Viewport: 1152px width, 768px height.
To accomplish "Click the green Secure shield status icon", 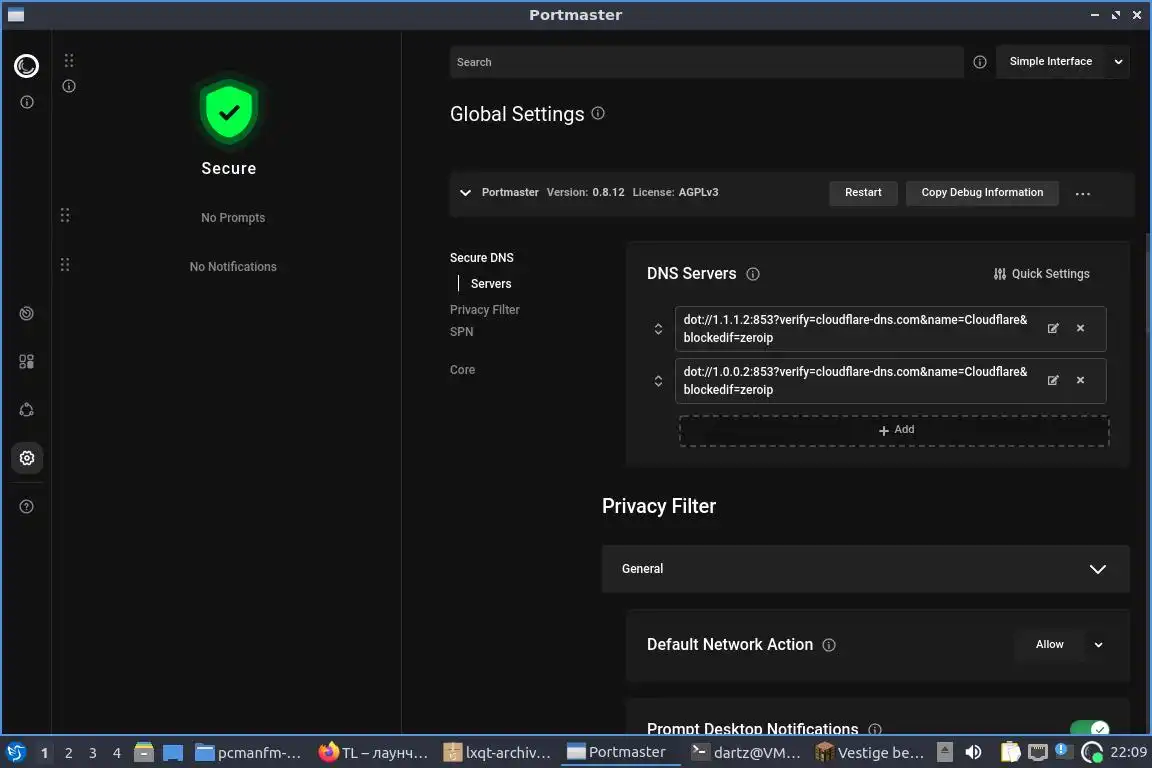I will tap(228, 112).
